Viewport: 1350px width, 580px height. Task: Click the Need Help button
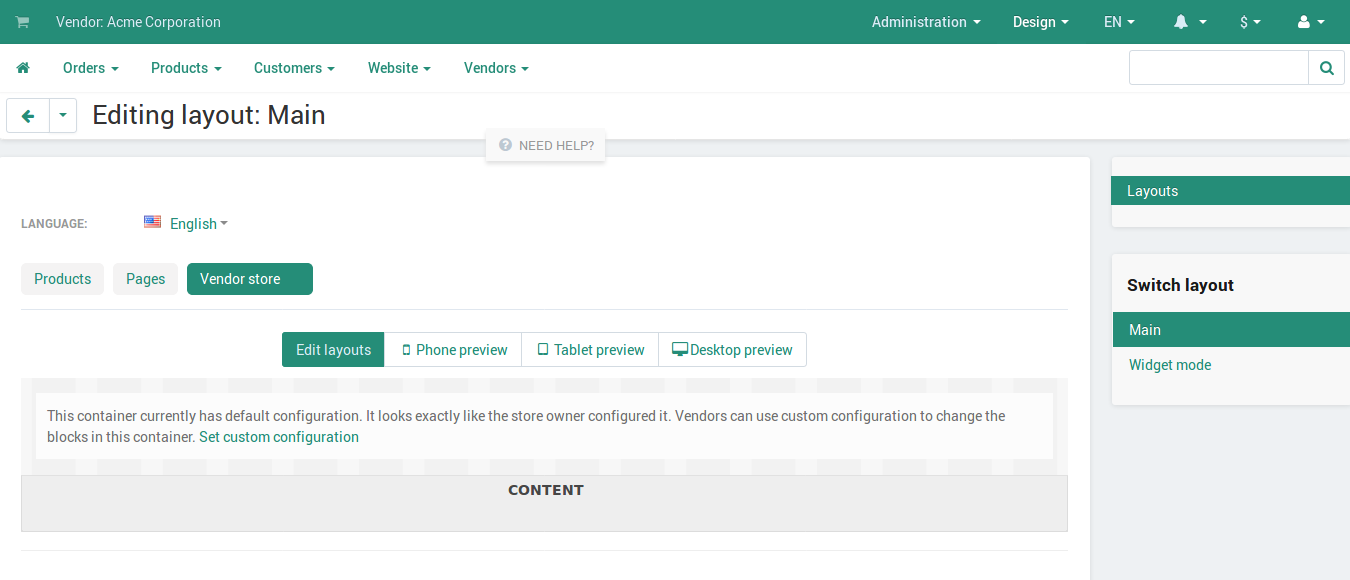point(545,145)
